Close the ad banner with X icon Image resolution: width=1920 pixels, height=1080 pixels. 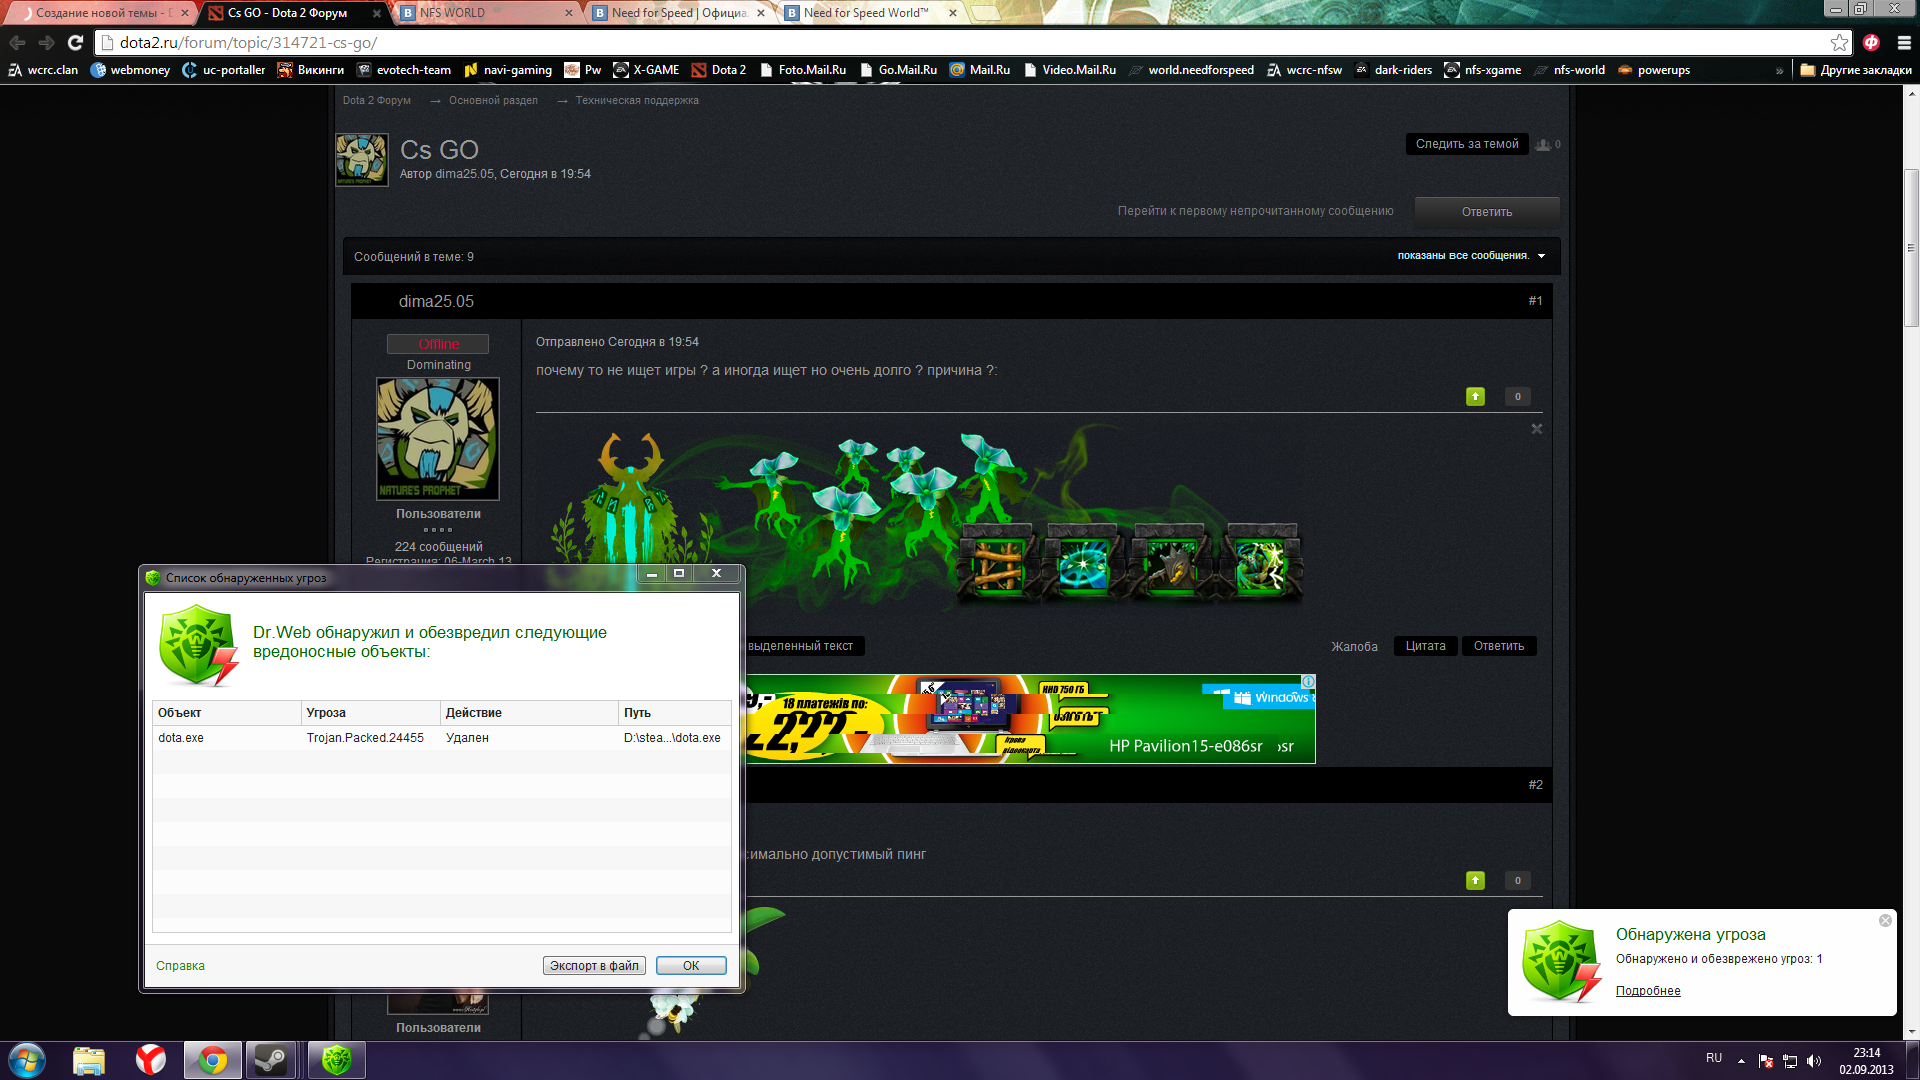pyautogui.click(x=1537, y=429)
